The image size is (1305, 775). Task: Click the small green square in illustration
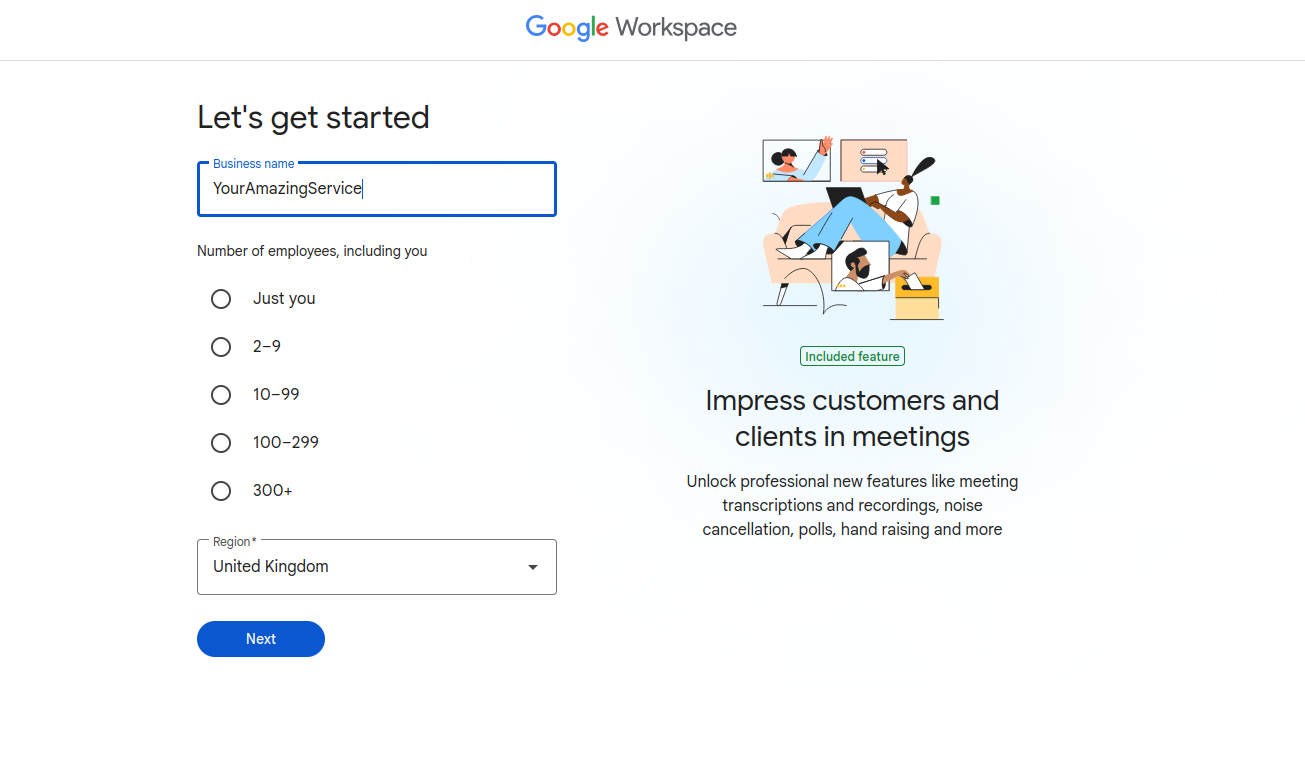pyautogui.click(x=935, y=201)
